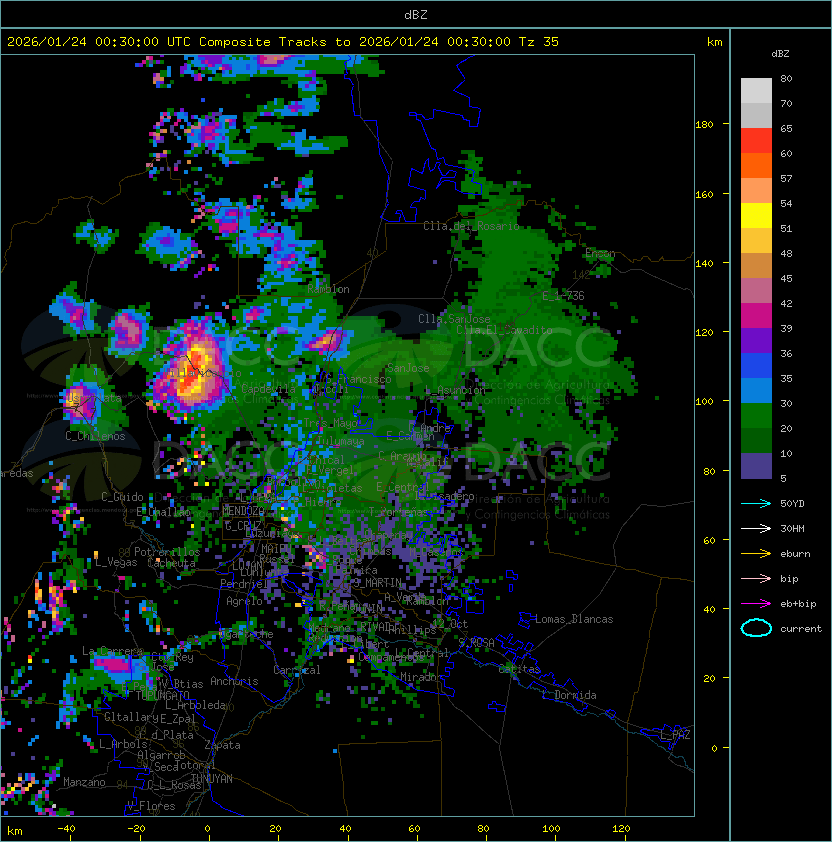Viewport: 832px width, 842px height.
Task: Click the 'L_PAZ' map label
Action: tap(675, 735)
